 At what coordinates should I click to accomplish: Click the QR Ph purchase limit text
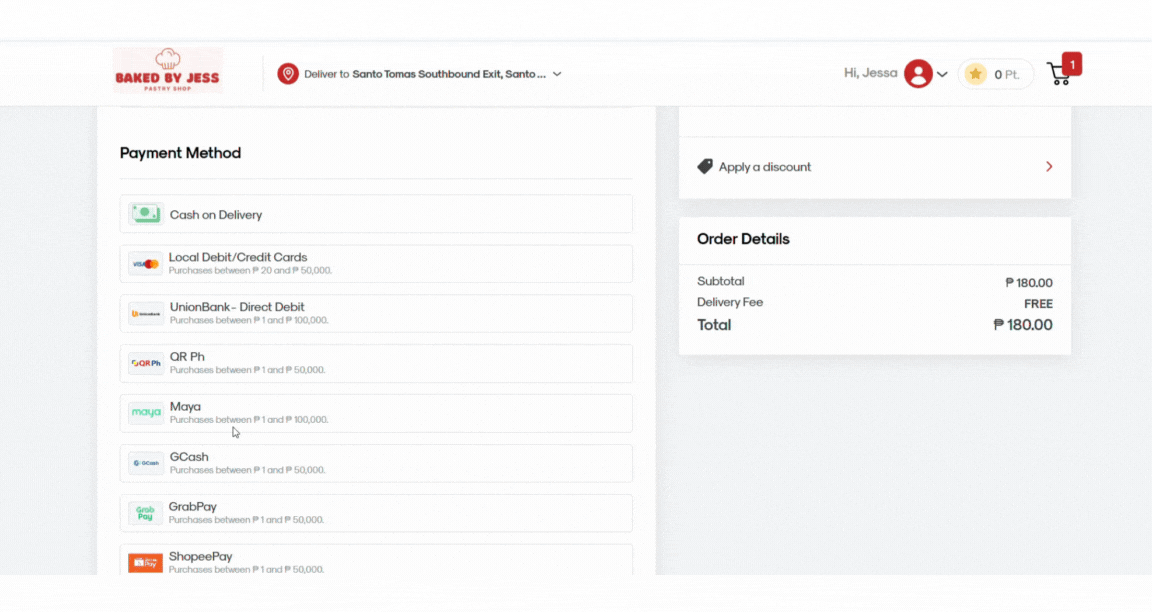pos(248,370)
